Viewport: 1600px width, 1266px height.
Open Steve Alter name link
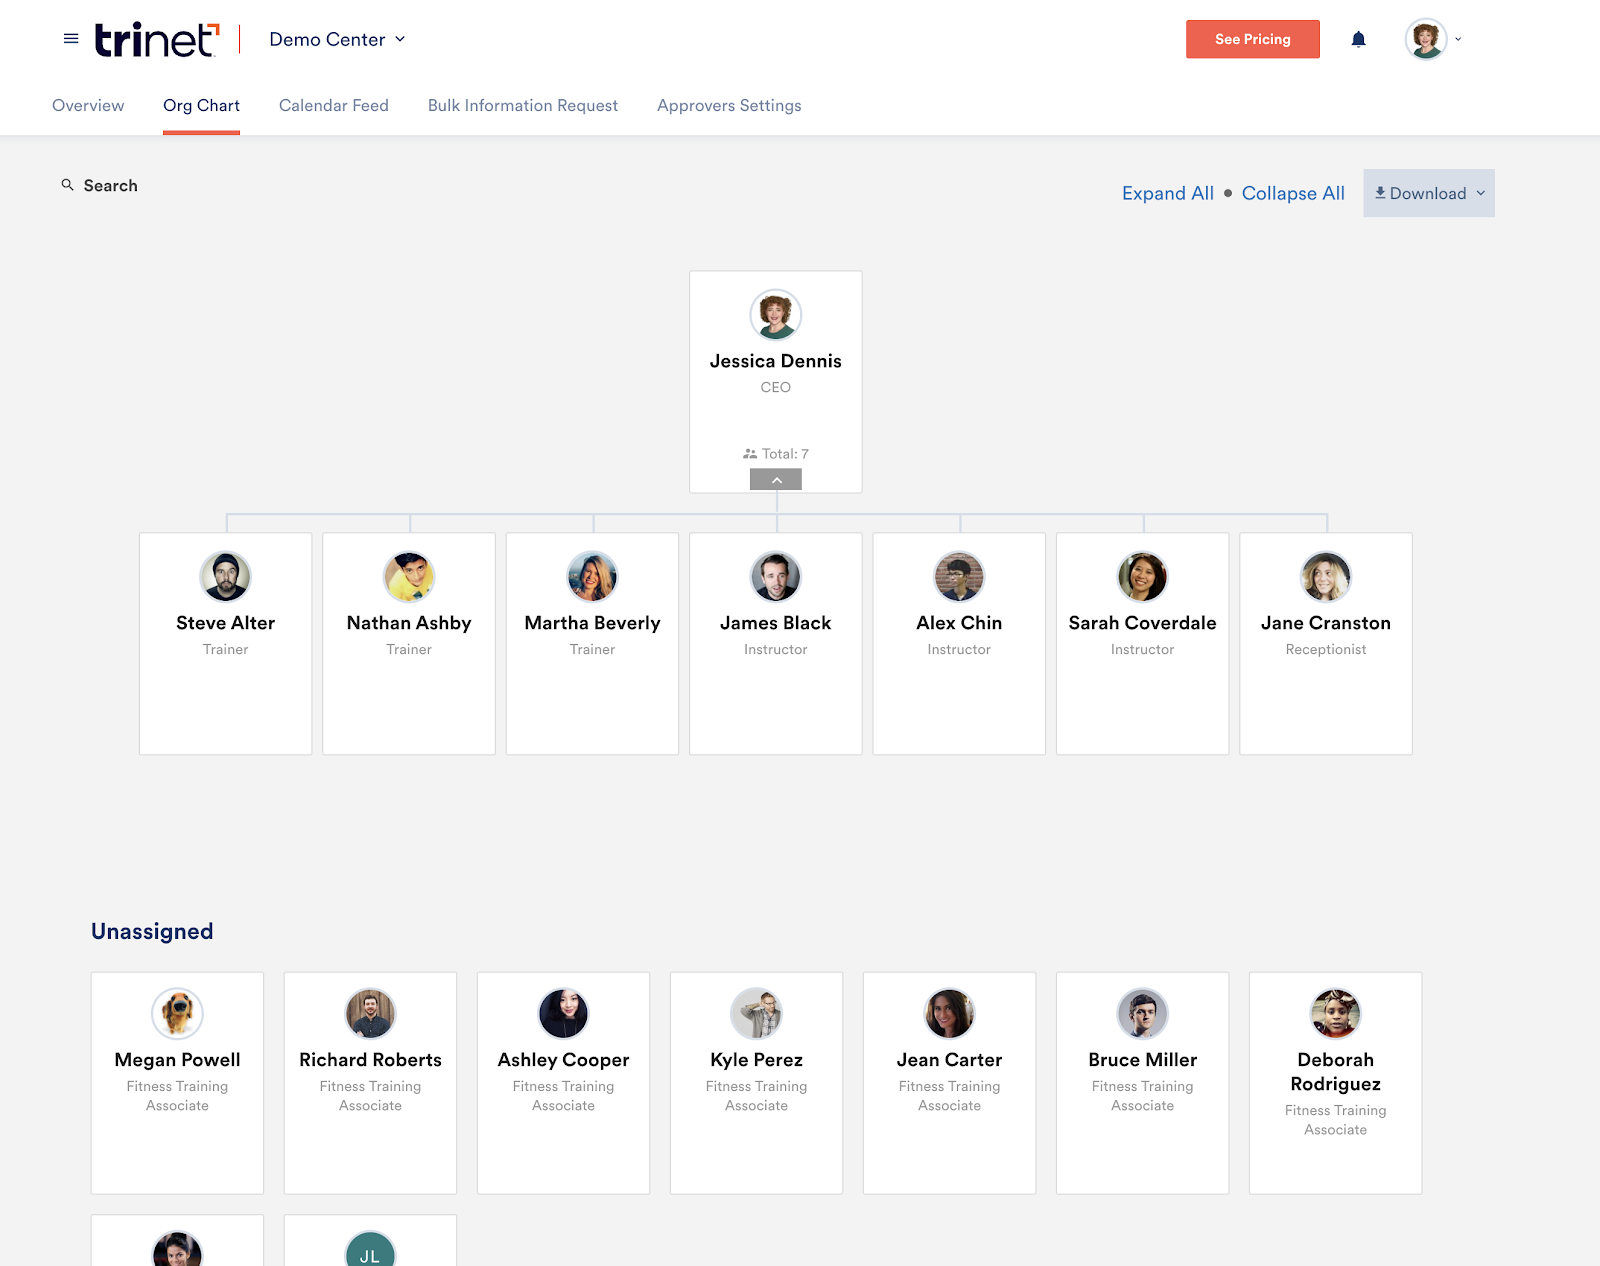226,623
